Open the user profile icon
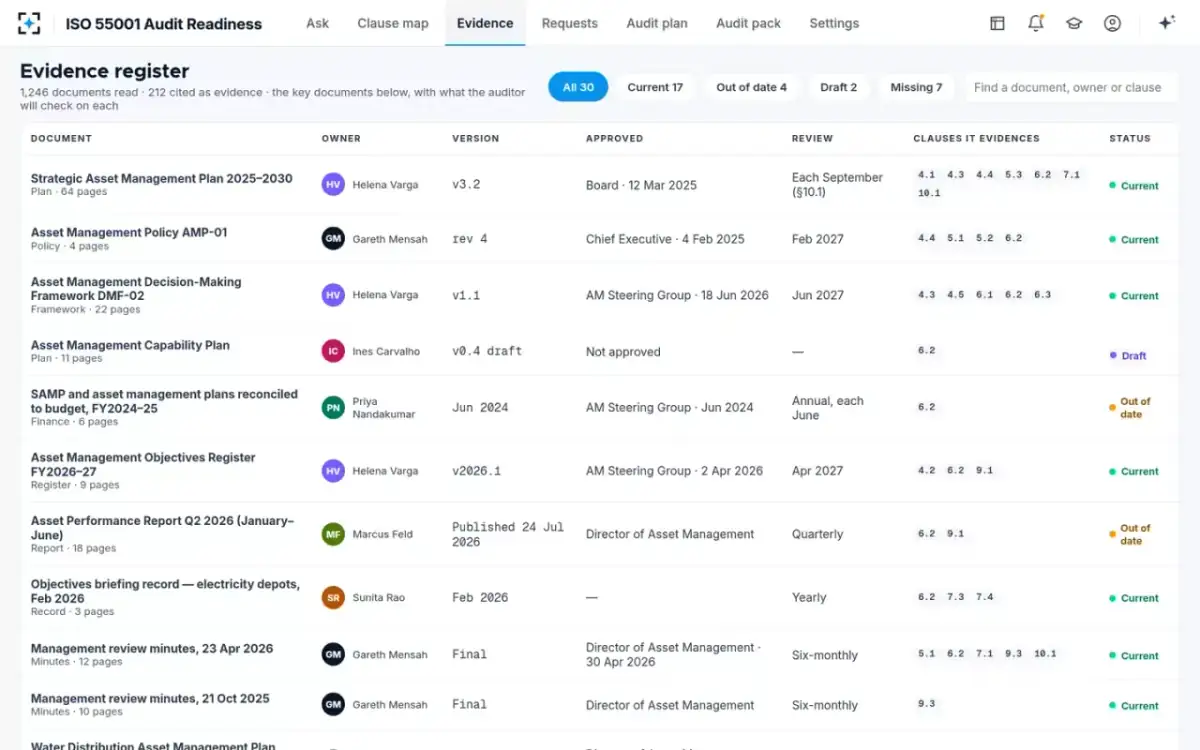 point(1112,23)
